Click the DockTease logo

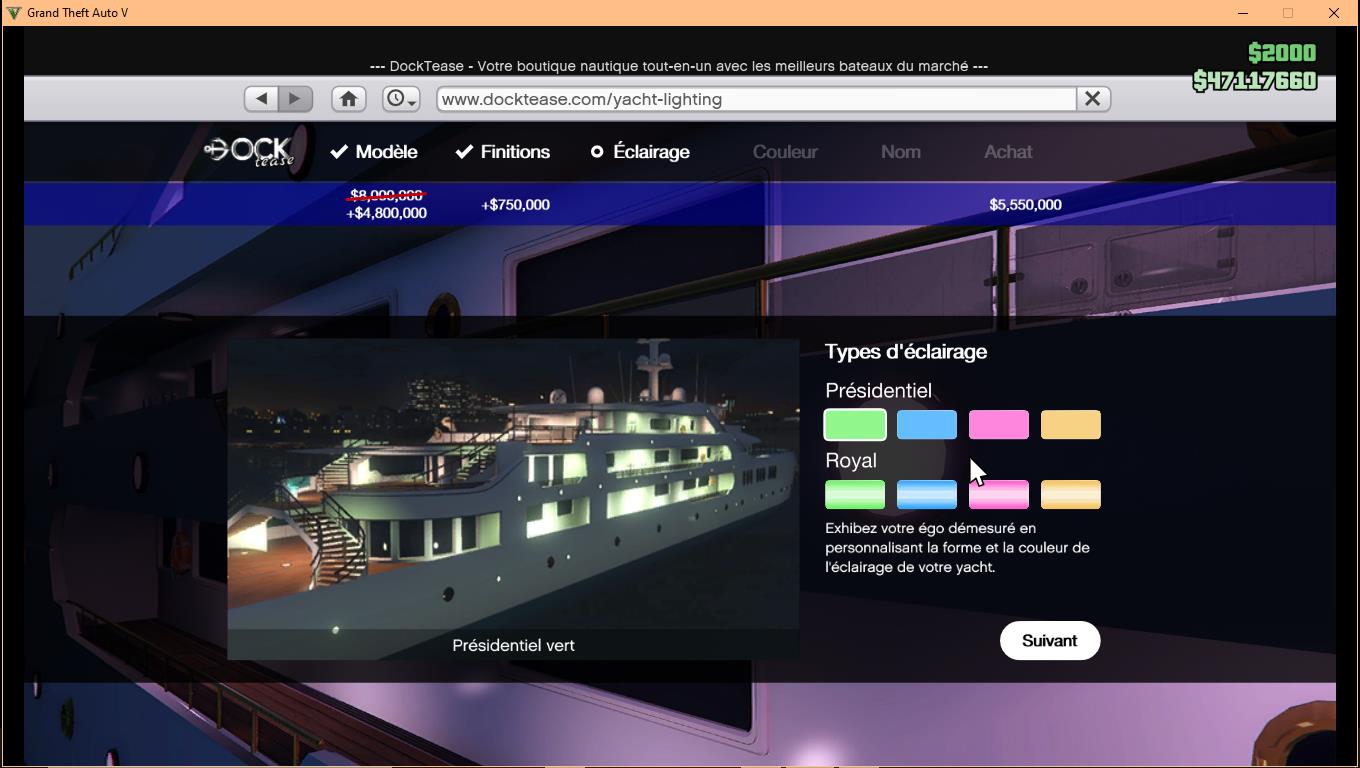[249, 152]
